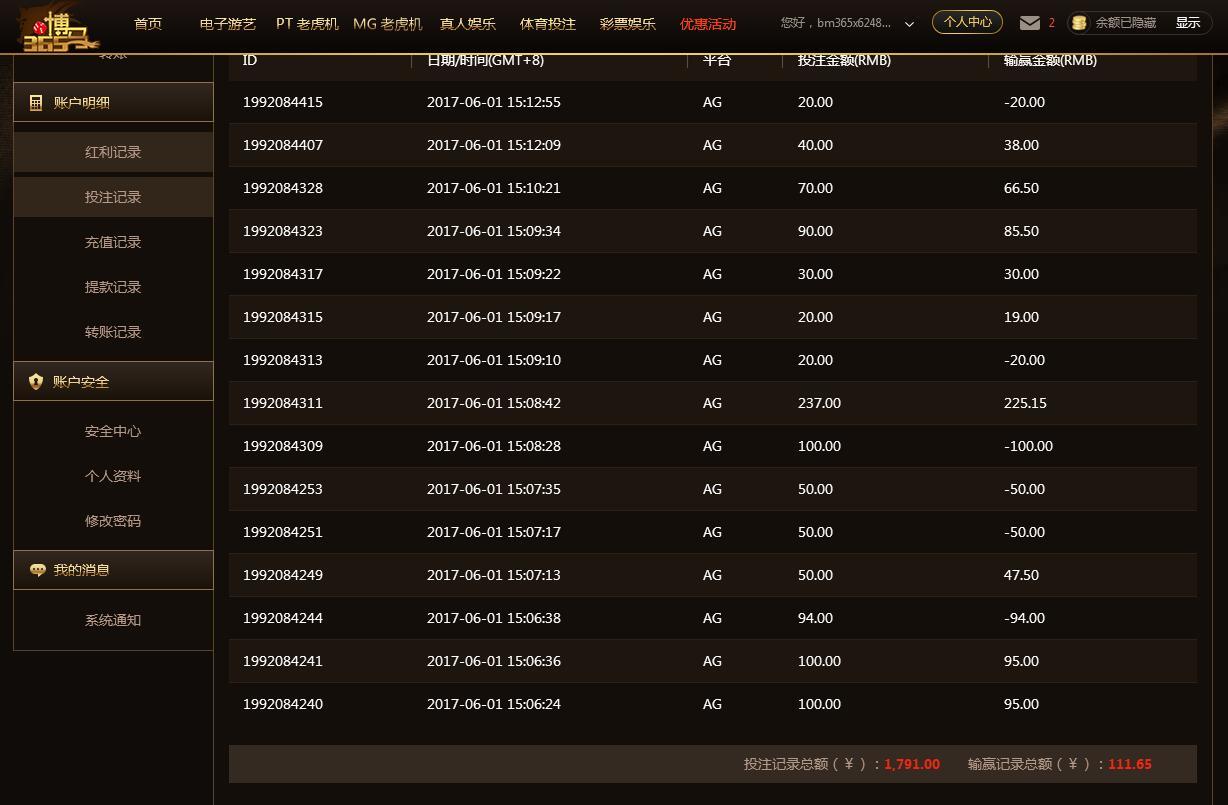This screenshot has height=805, width=1228.
Task: Click the shield icon beside 账户安全
Action: pos(36,381)
